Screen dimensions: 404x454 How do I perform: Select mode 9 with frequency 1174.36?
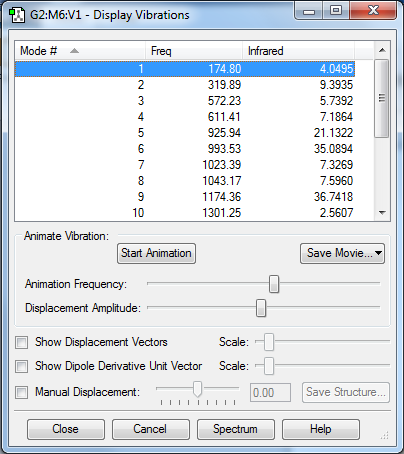point(185,197)
